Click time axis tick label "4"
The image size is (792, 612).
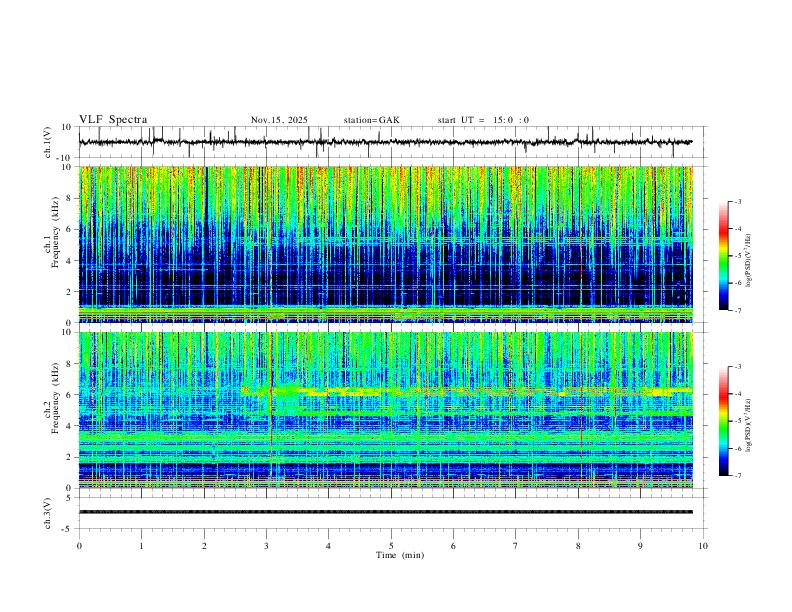click(328, 546)
